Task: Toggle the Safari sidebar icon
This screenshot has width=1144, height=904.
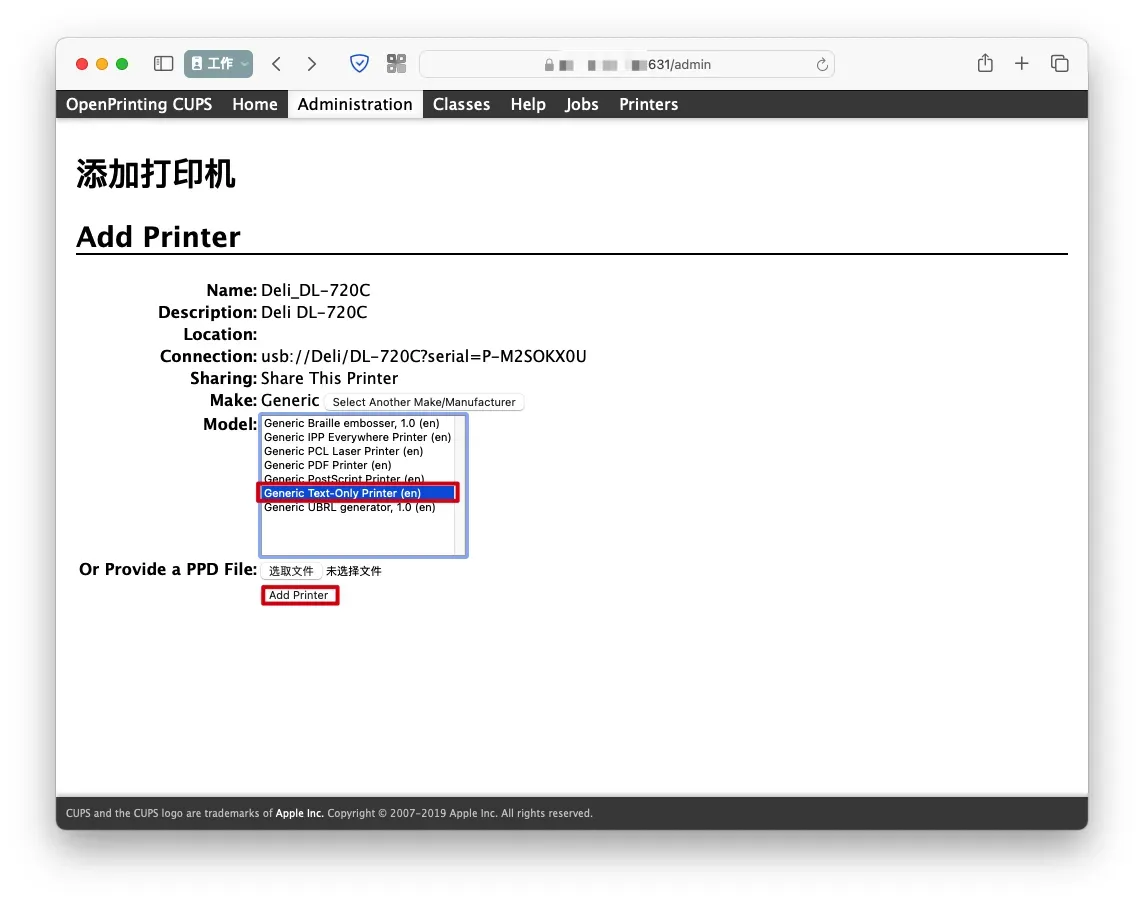Action: 164,64
